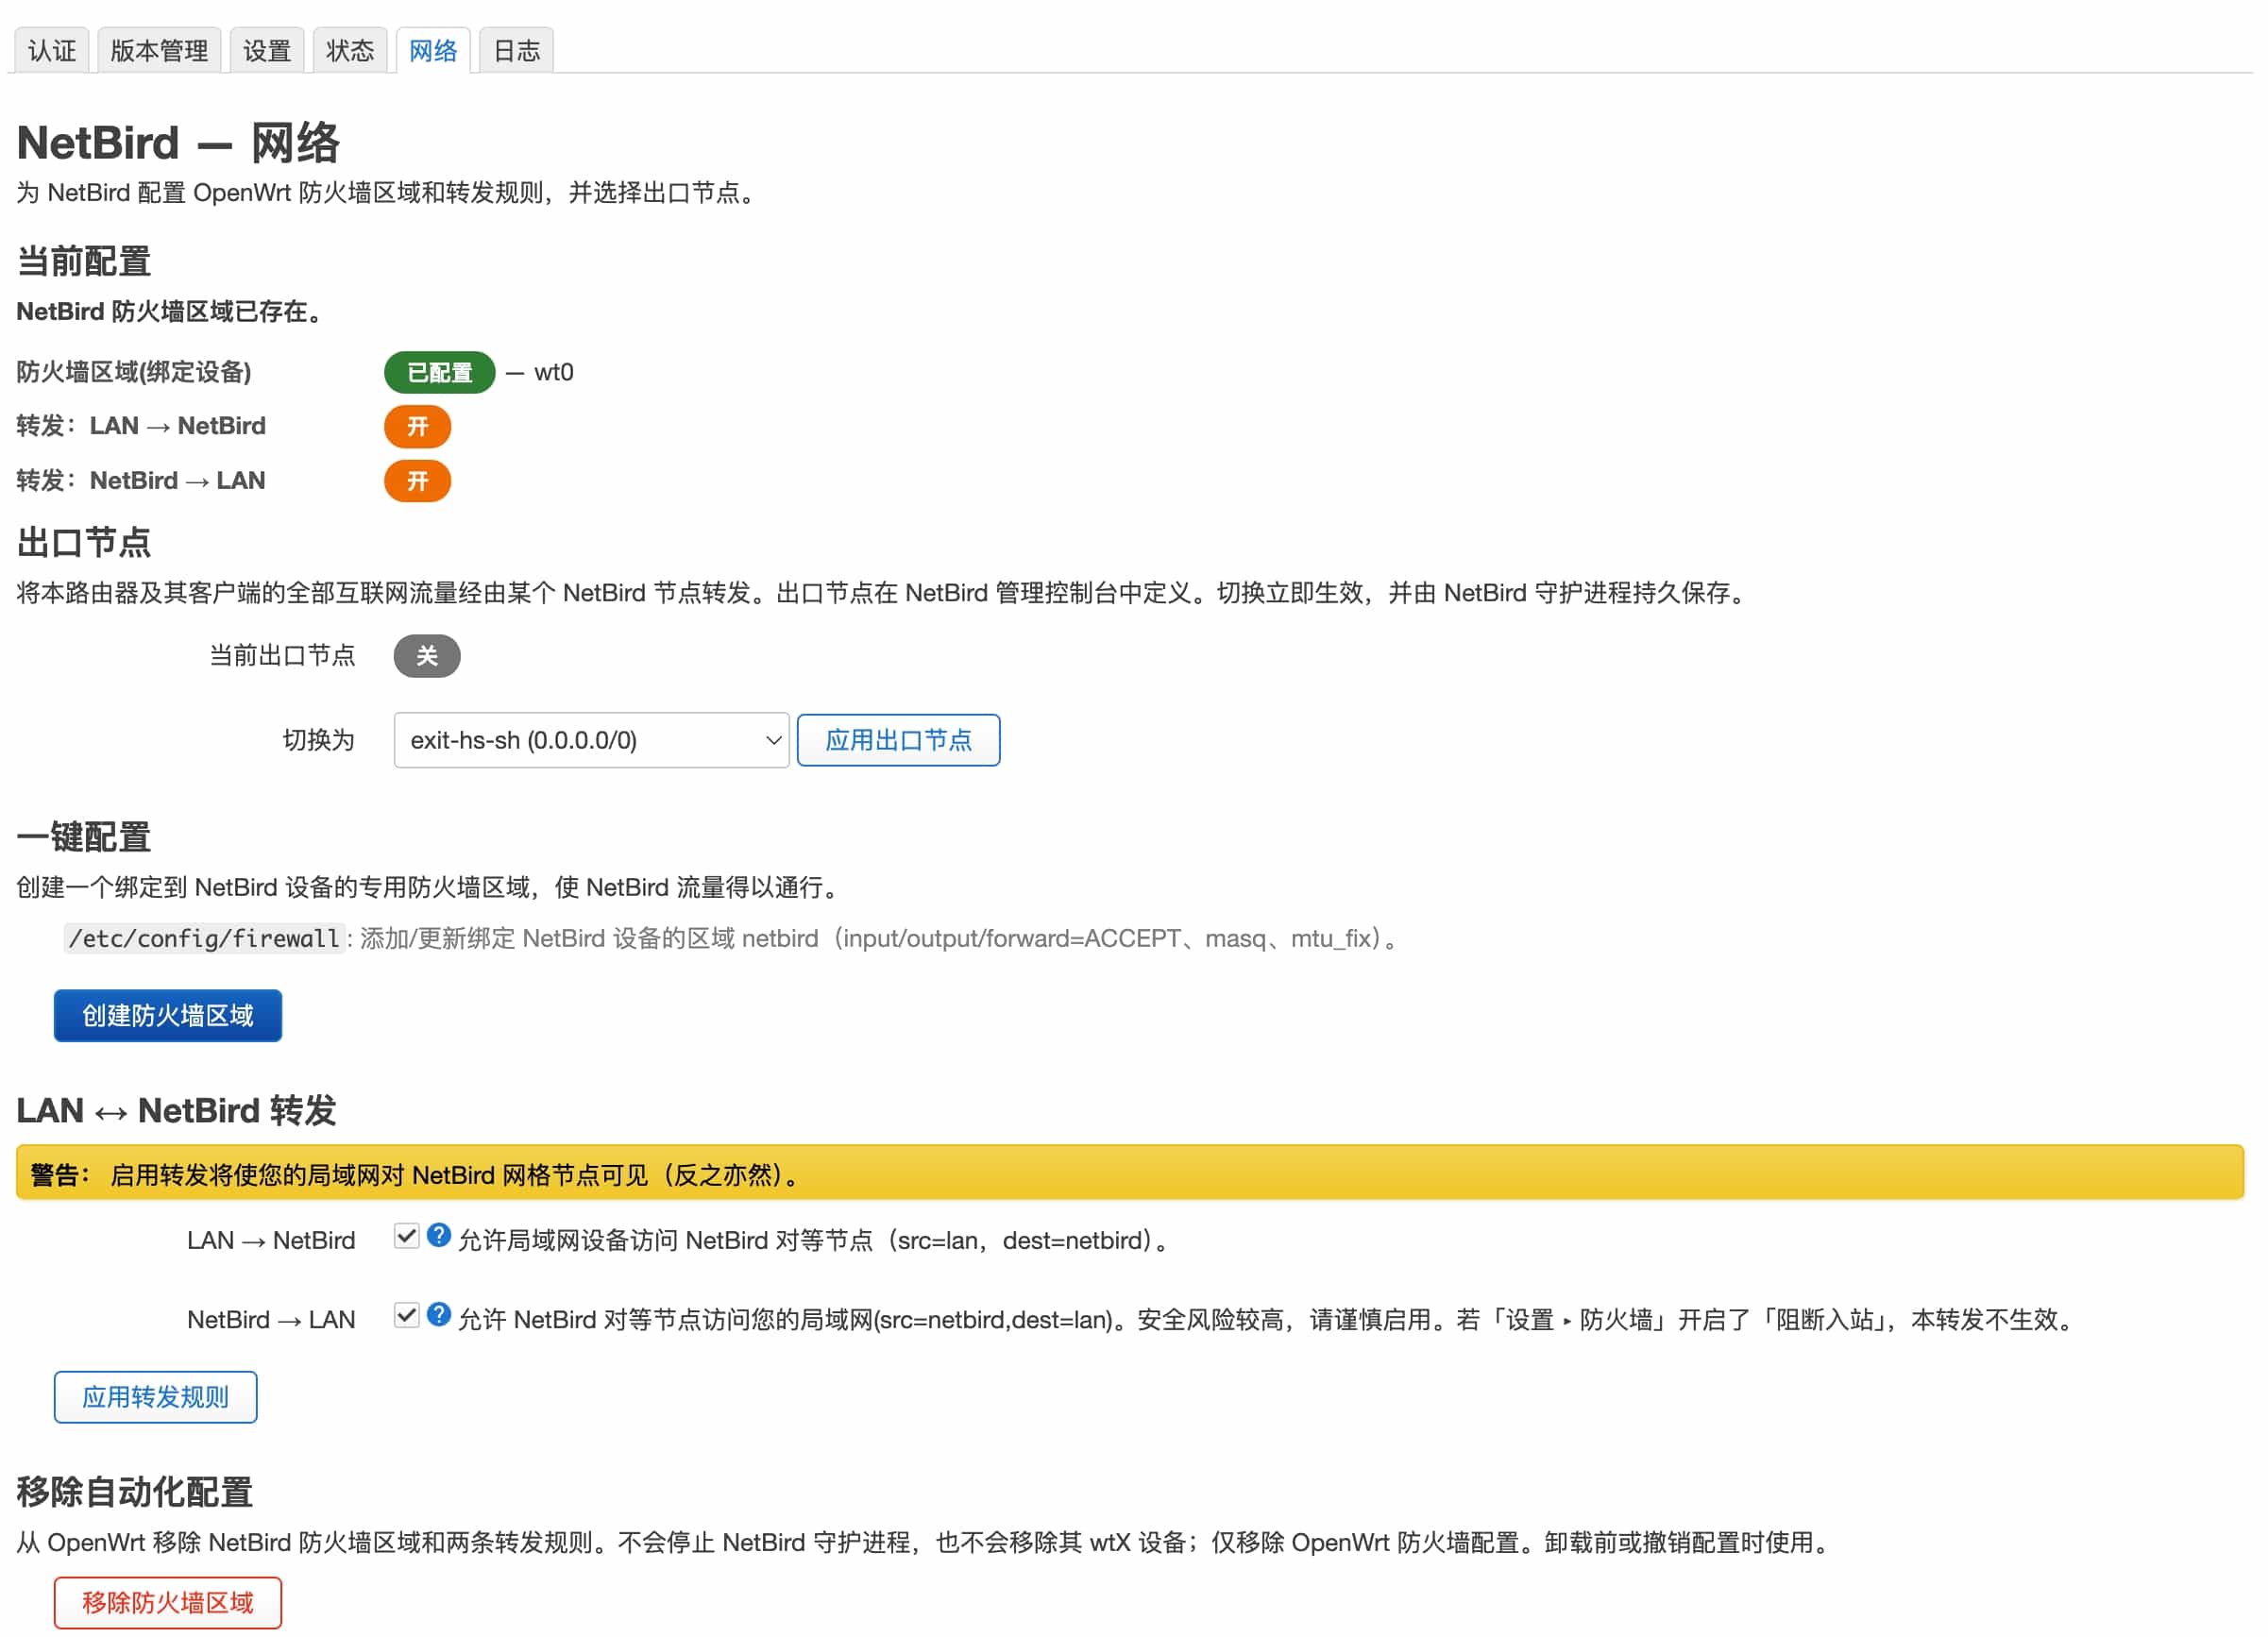
Task: Click 创建防火墙区域 button
Action: [168, 1015]
